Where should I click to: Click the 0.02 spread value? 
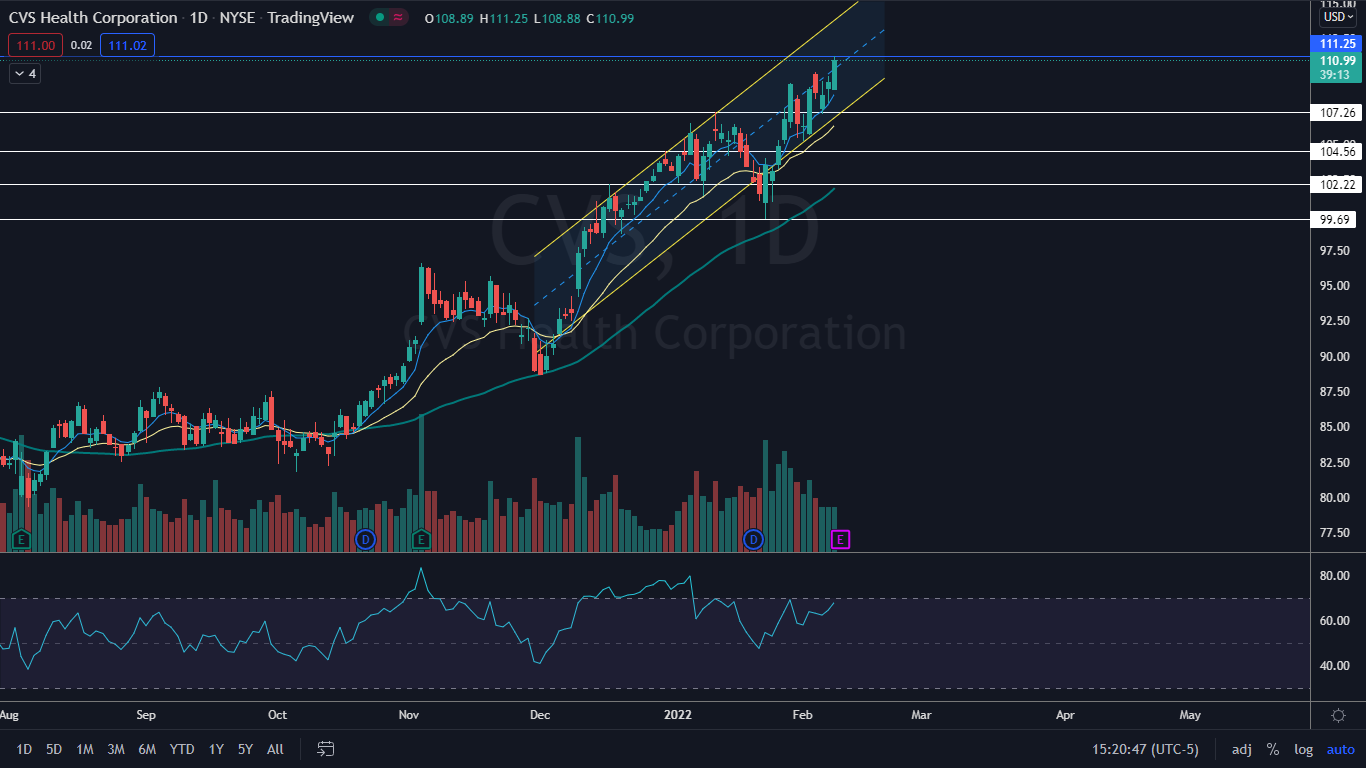click(82, 45)
